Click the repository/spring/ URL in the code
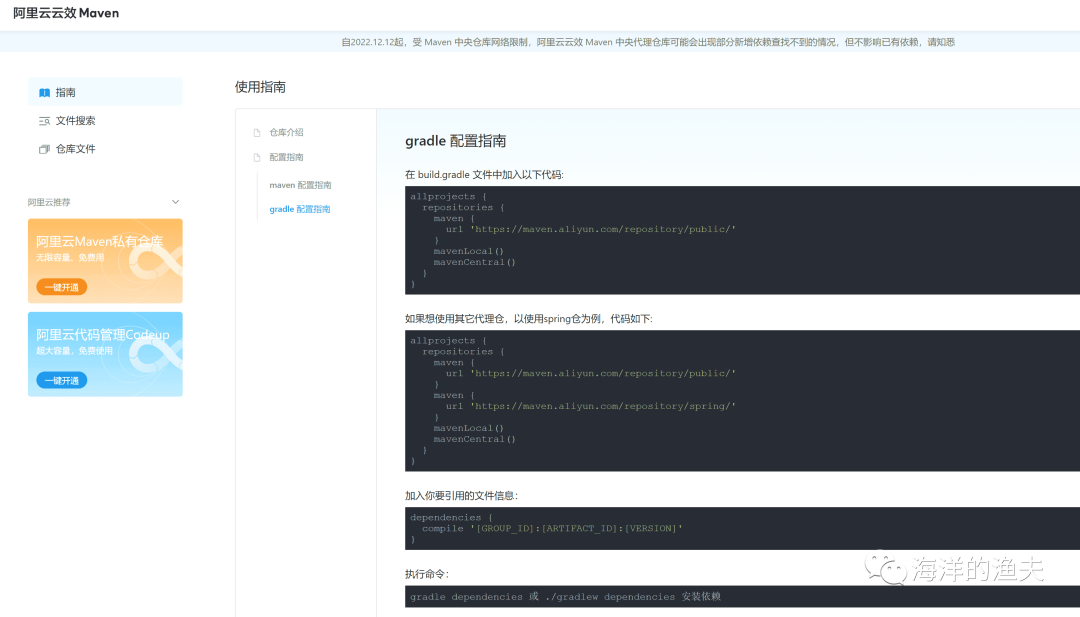 click(603, 406)
